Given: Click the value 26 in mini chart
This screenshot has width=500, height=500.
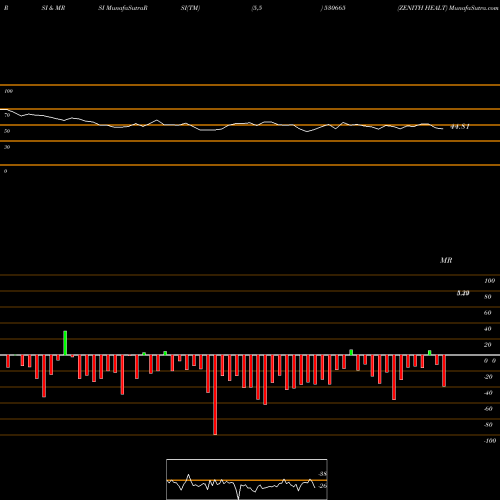Looking at the screenshot, I should point(323,486).
